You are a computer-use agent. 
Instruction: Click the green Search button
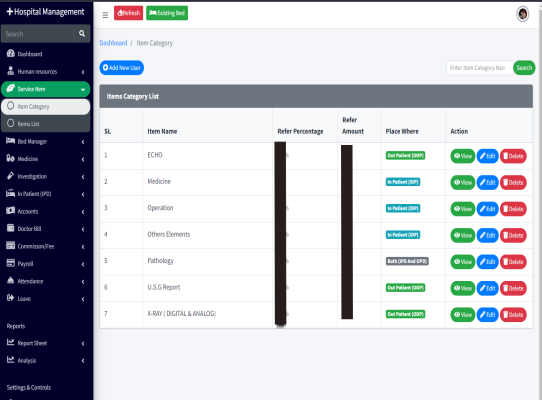pyautogui.click(x=524, y=68)
